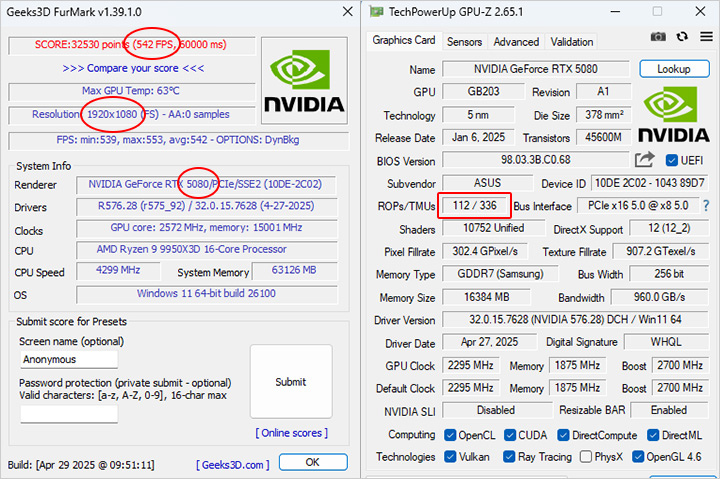The height and width of the screenshot is (479, 720).
Task: Click the Memory Type GDDR7 (Samsung) value
Action: click(x=500, y=274)
